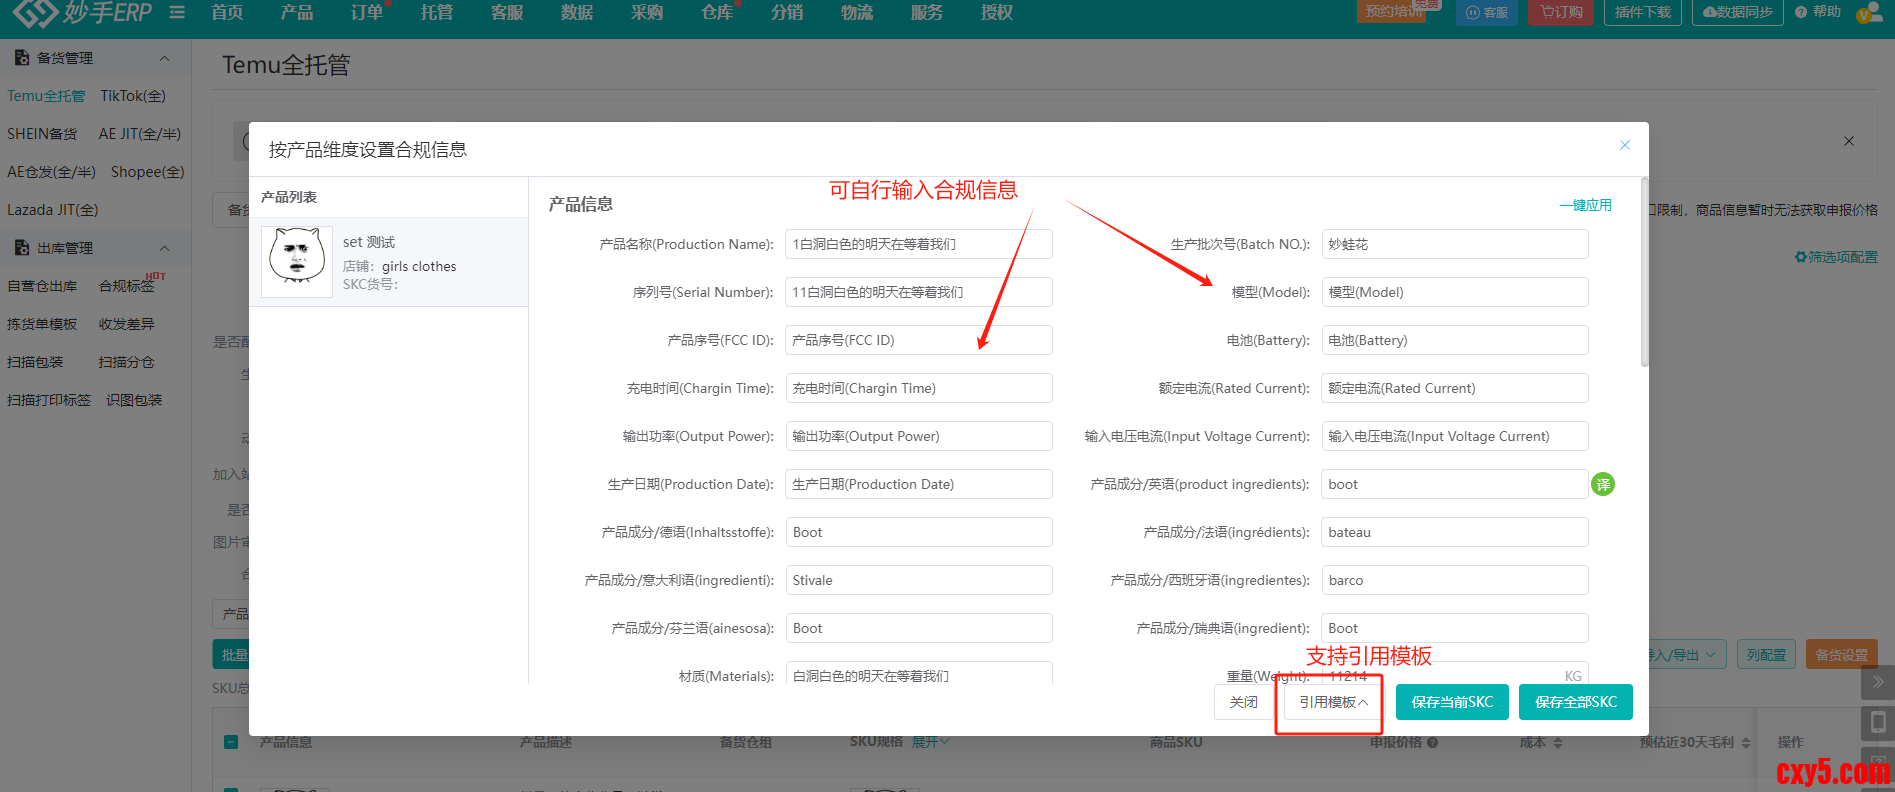
Task: Toggle the select-all checkbox in table header
Action: 231,742
